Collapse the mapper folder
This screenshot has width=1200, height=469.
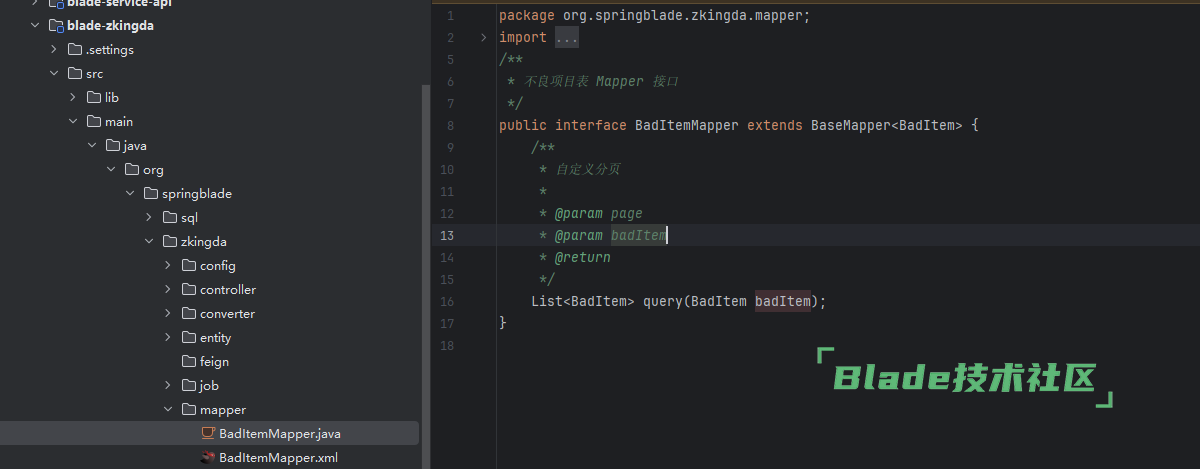168,410
